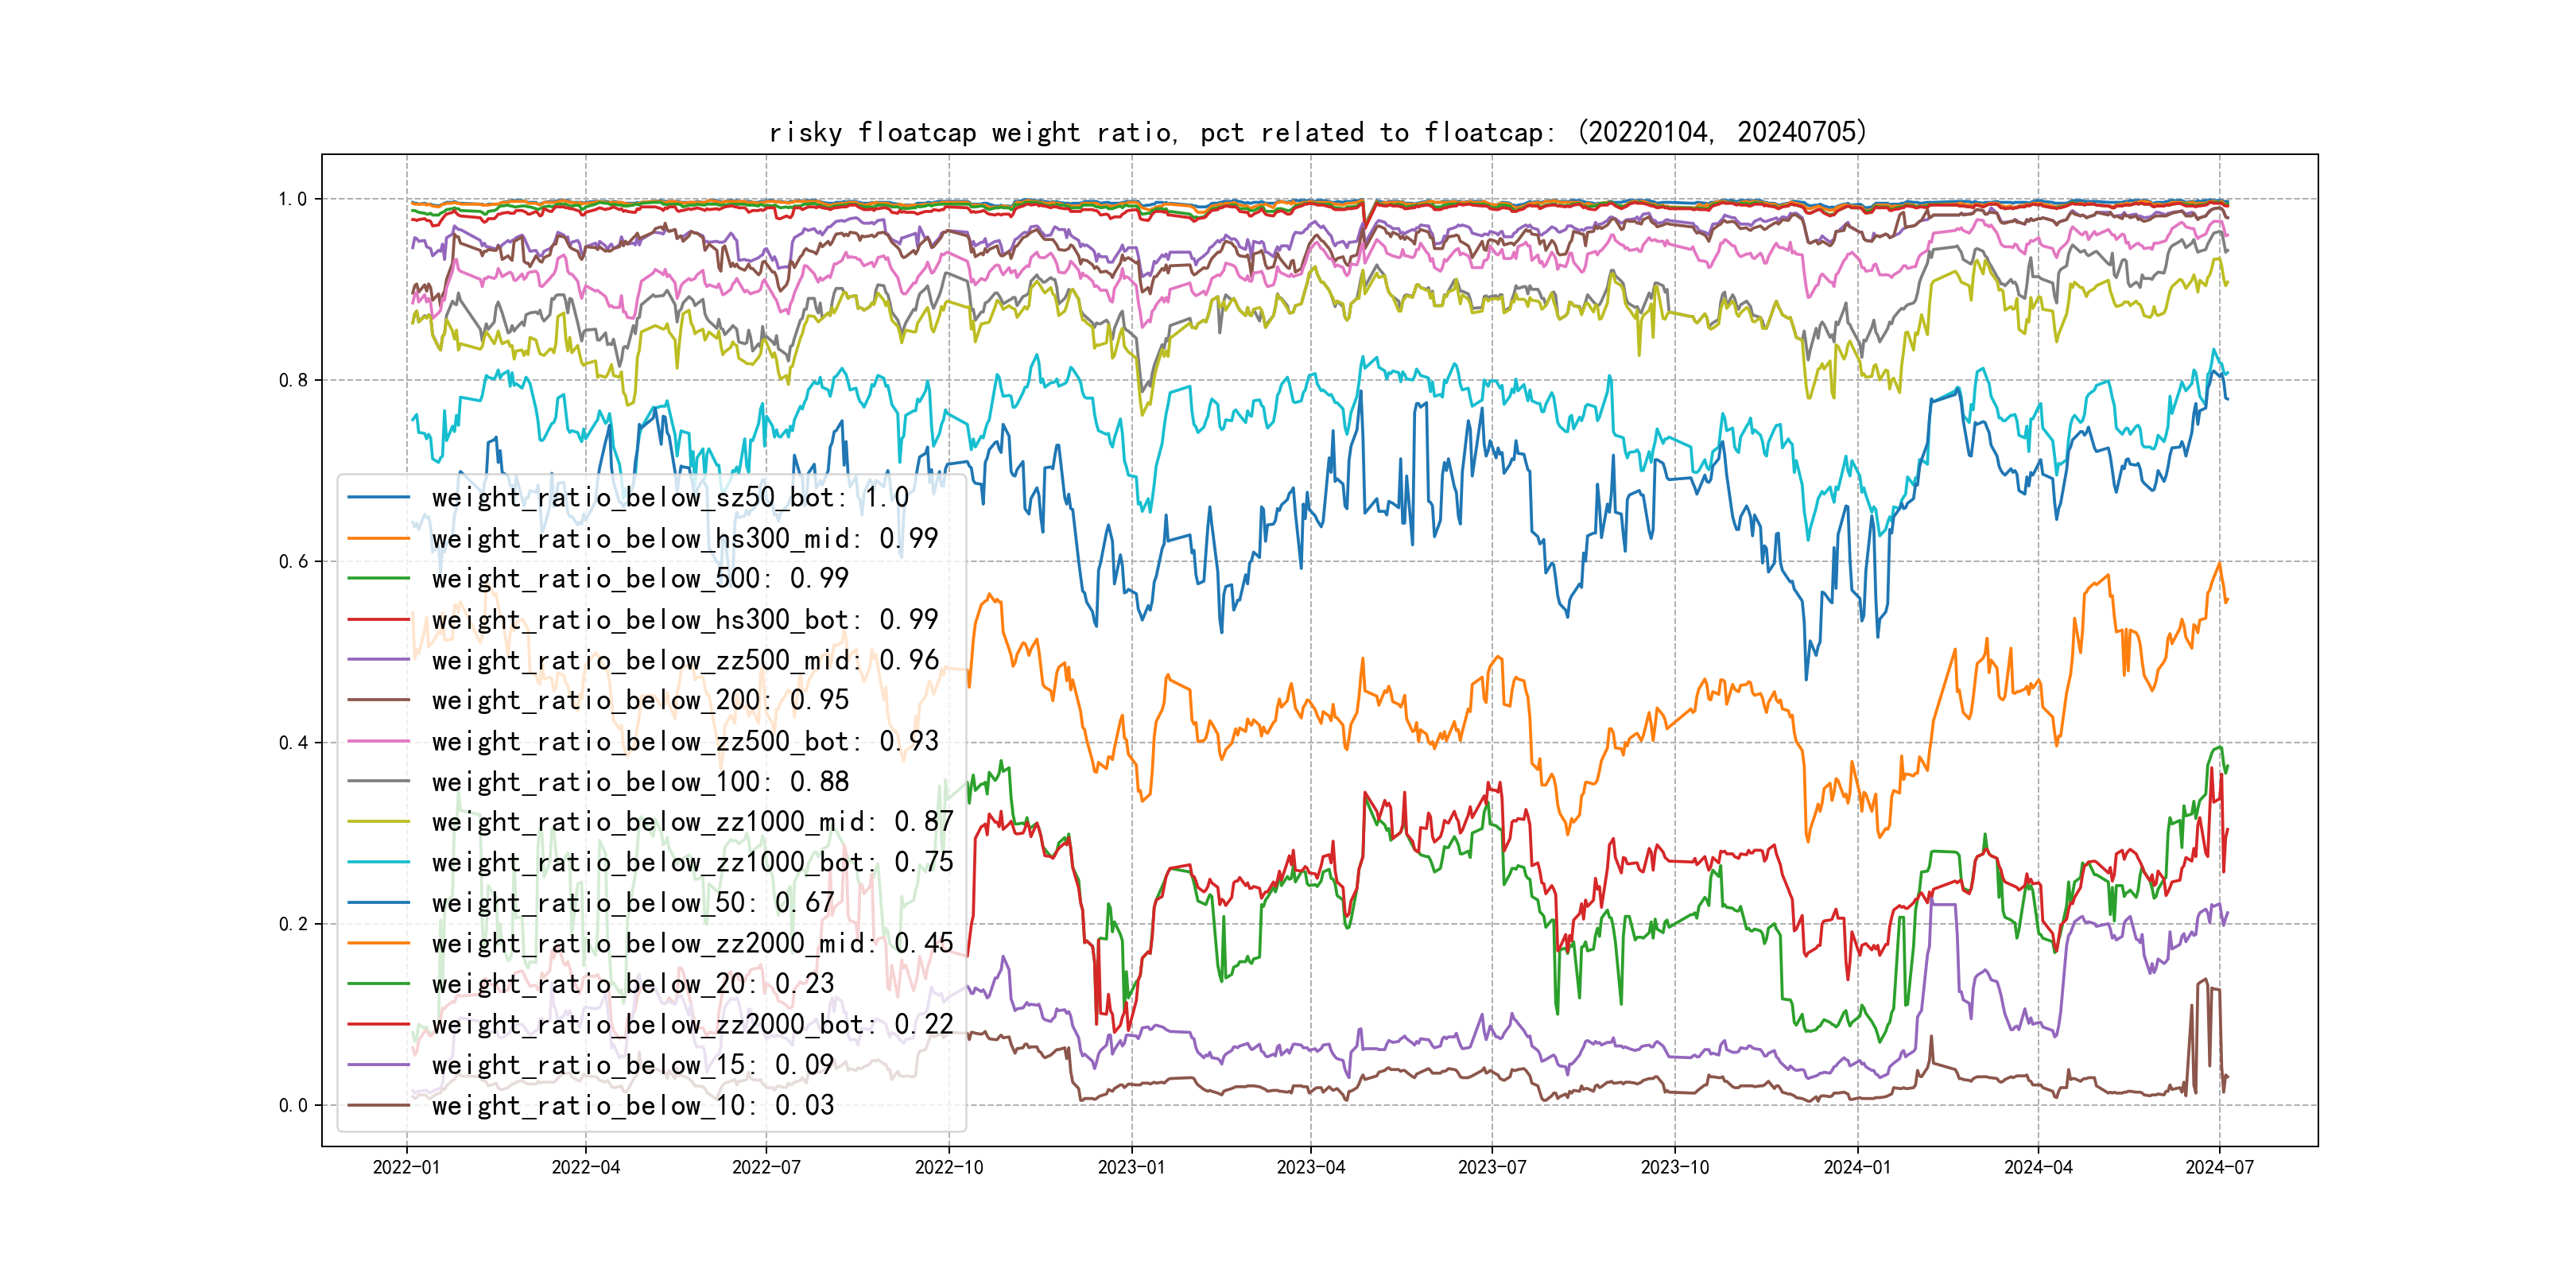Click the purple swatch for zz500_mid

pyautogui.click(x=378, y=660)
